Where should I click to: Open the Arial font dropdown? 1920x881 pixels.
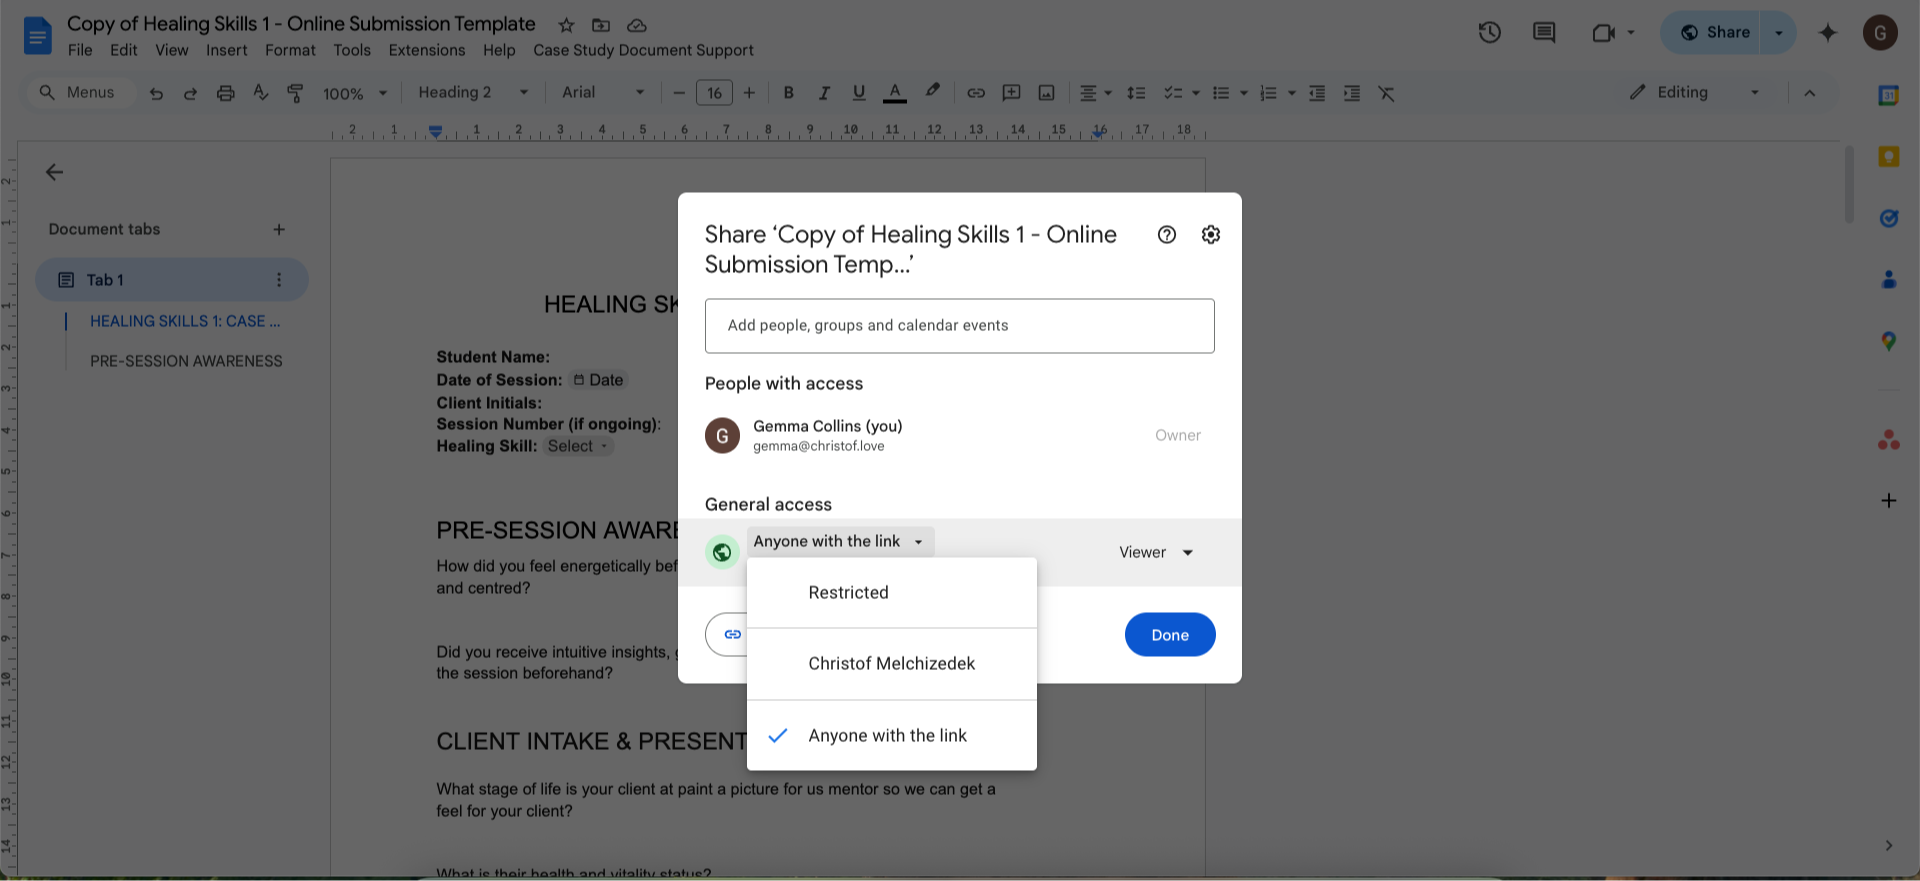pos(603,93)
